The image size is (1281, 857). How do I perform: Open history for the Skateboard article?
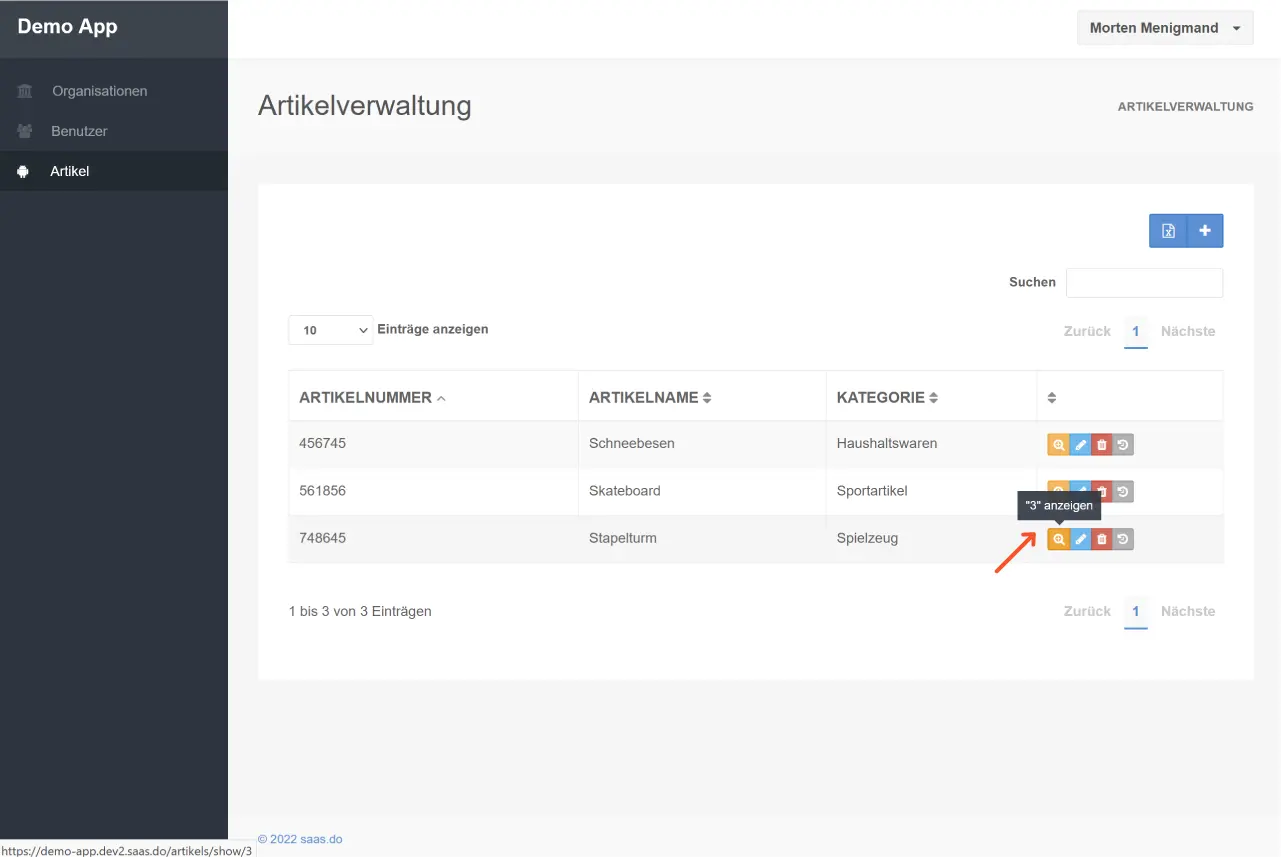point(1124,492)
